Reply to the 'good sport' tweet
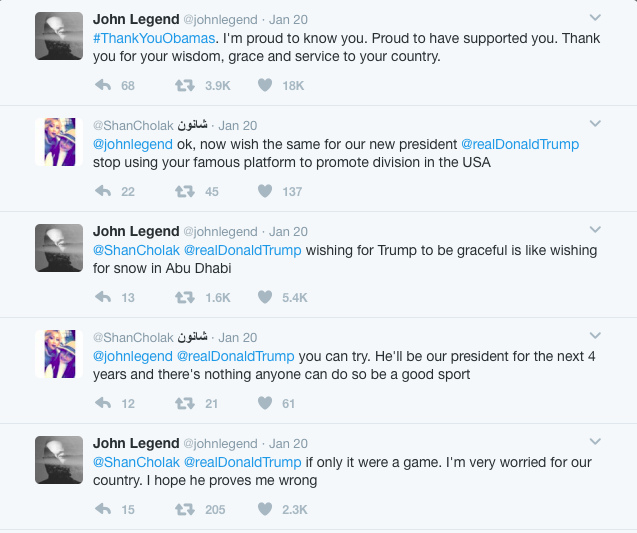Viewport: 637px width, 533px height. tap(103, 403)
